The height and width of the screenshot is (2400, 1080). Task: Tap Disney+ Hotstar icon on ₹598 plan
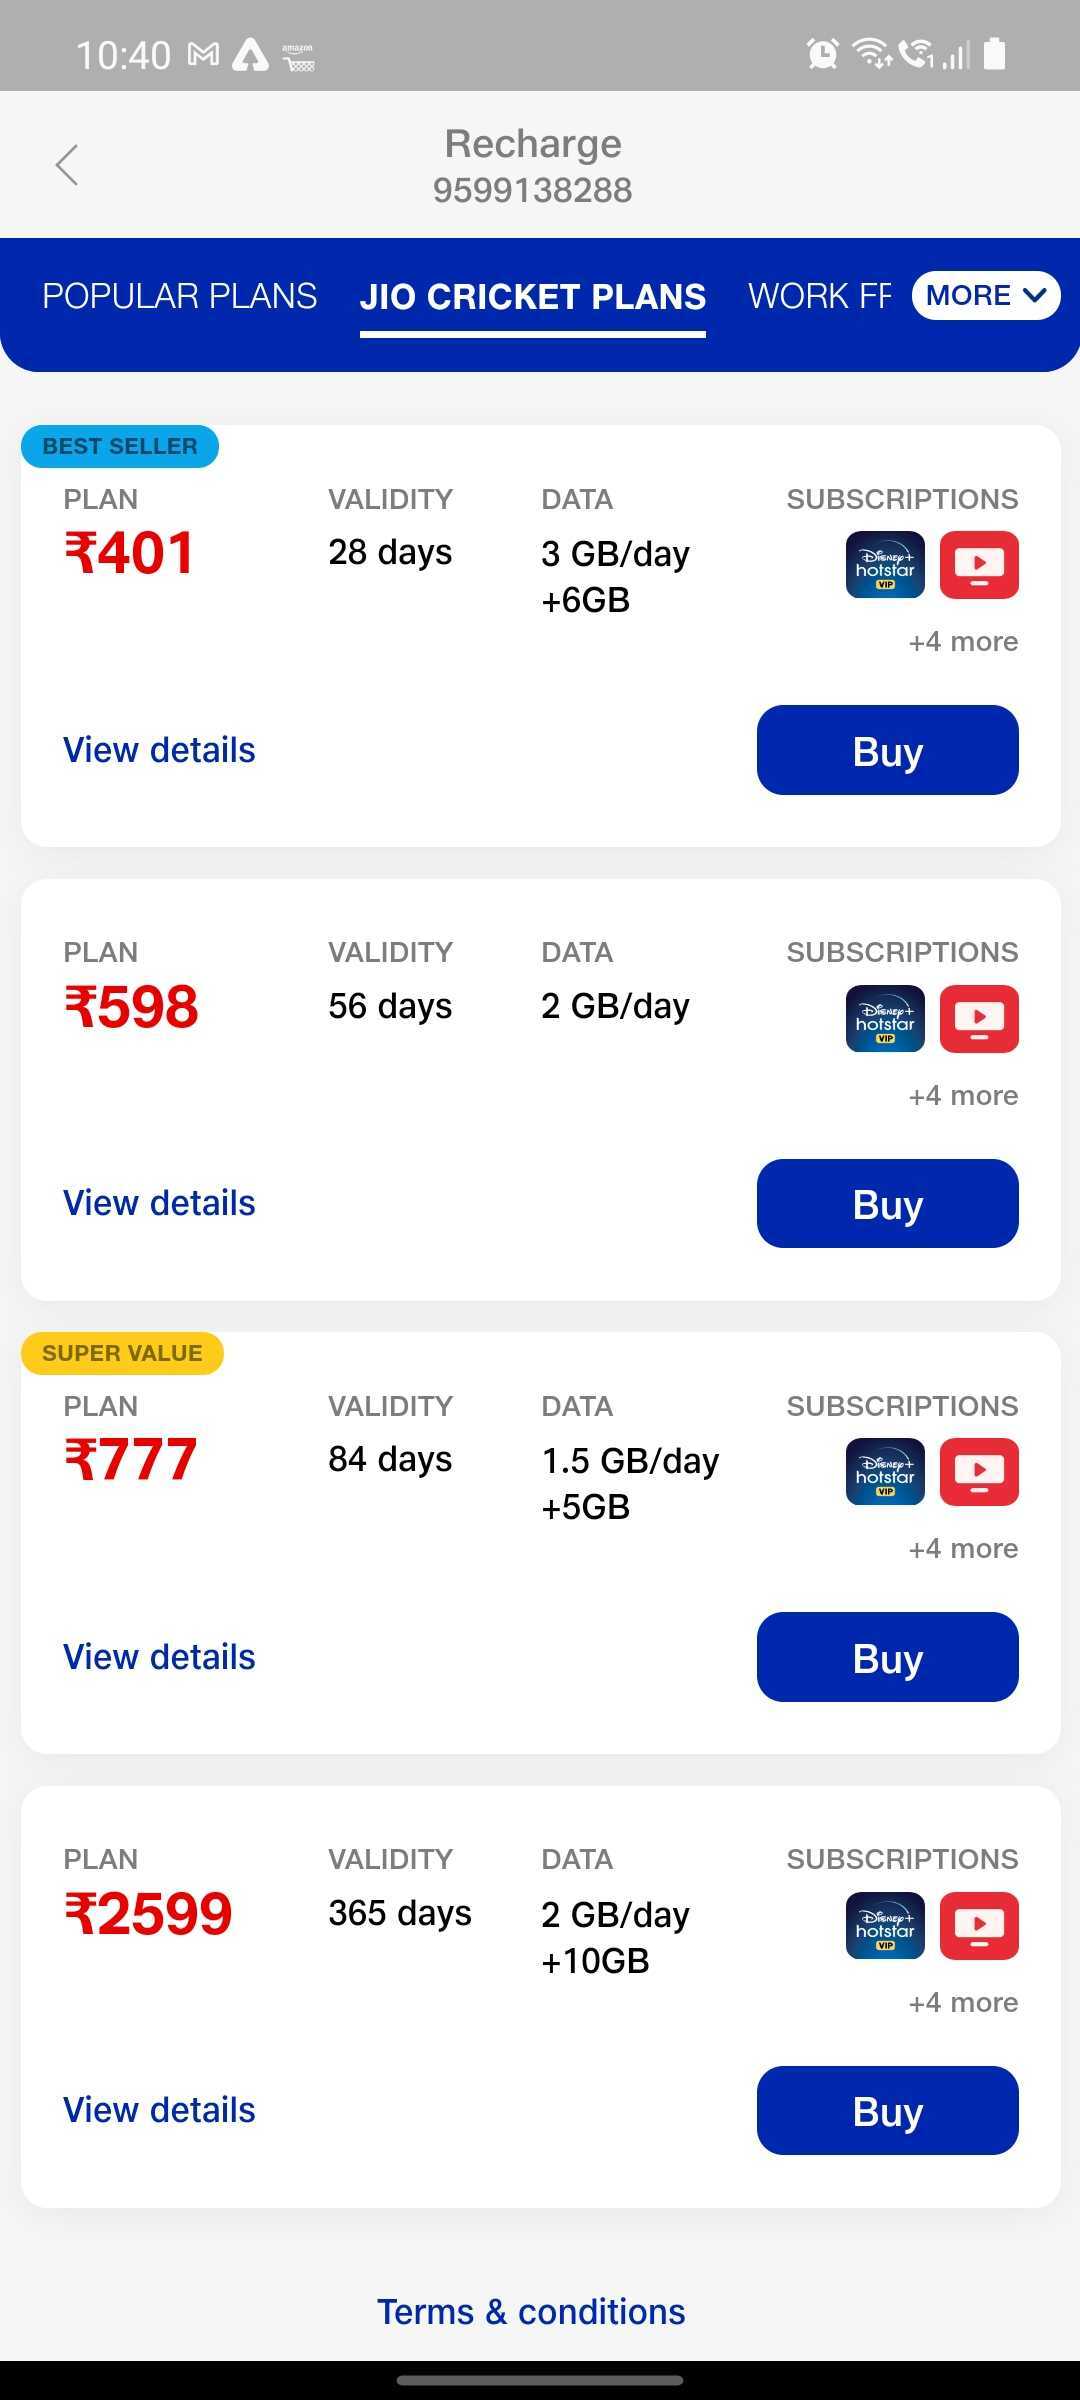pos(885,1019)
